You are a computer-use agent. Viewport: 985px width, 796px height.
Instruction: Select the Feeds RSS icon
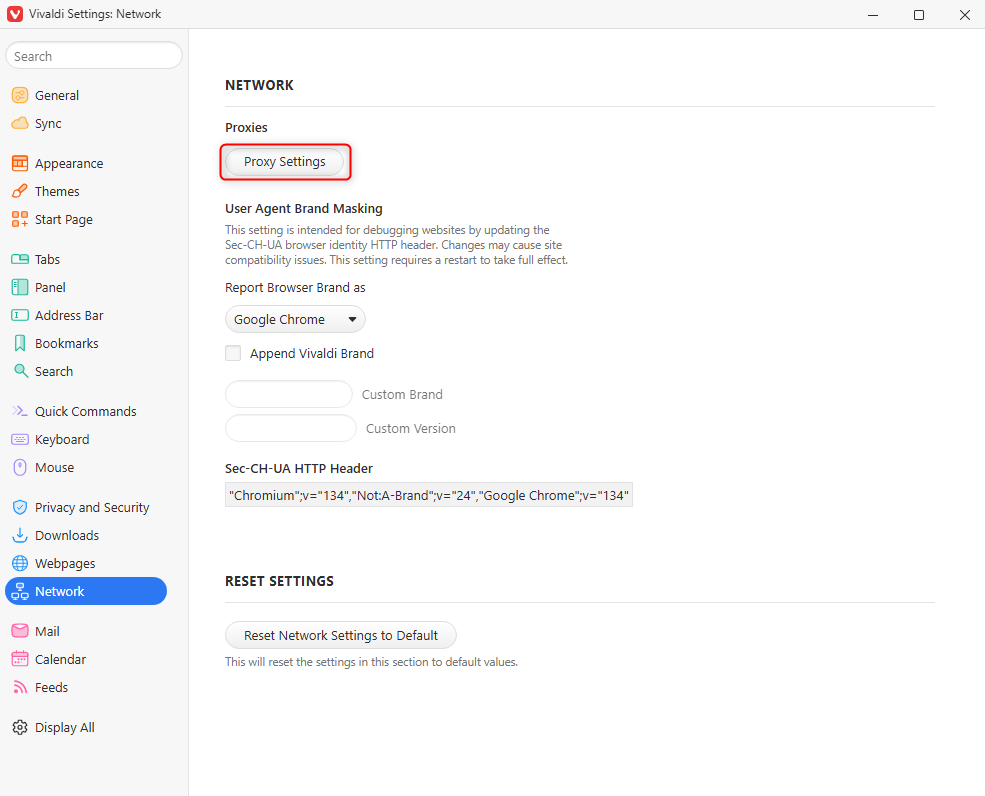[x=20, y=687]
